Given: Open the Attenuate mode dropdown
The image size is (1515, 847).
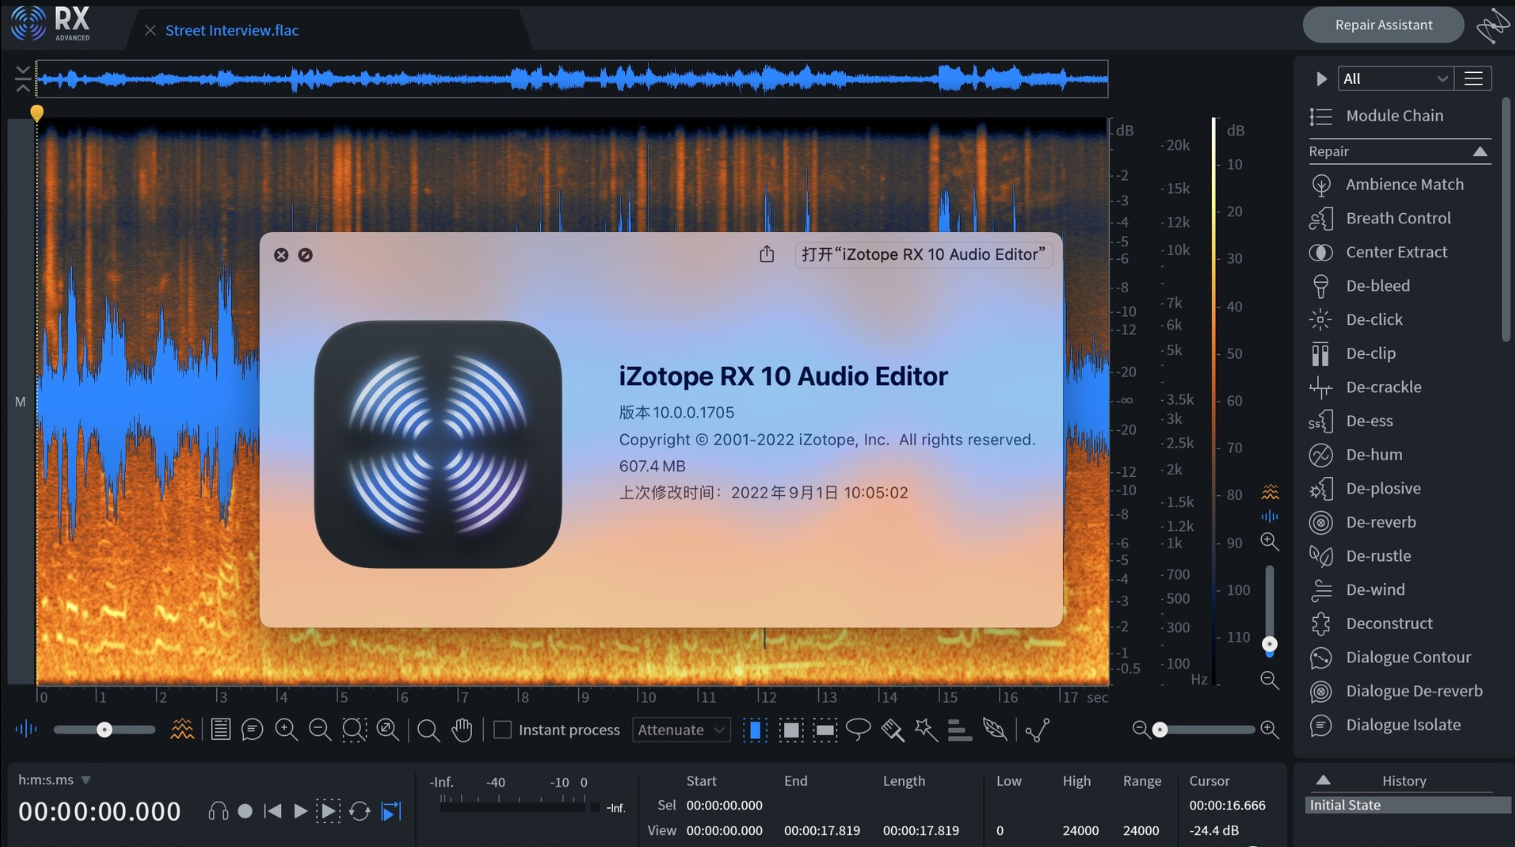Looking at the screenshot, I should [x=681, y=730].
